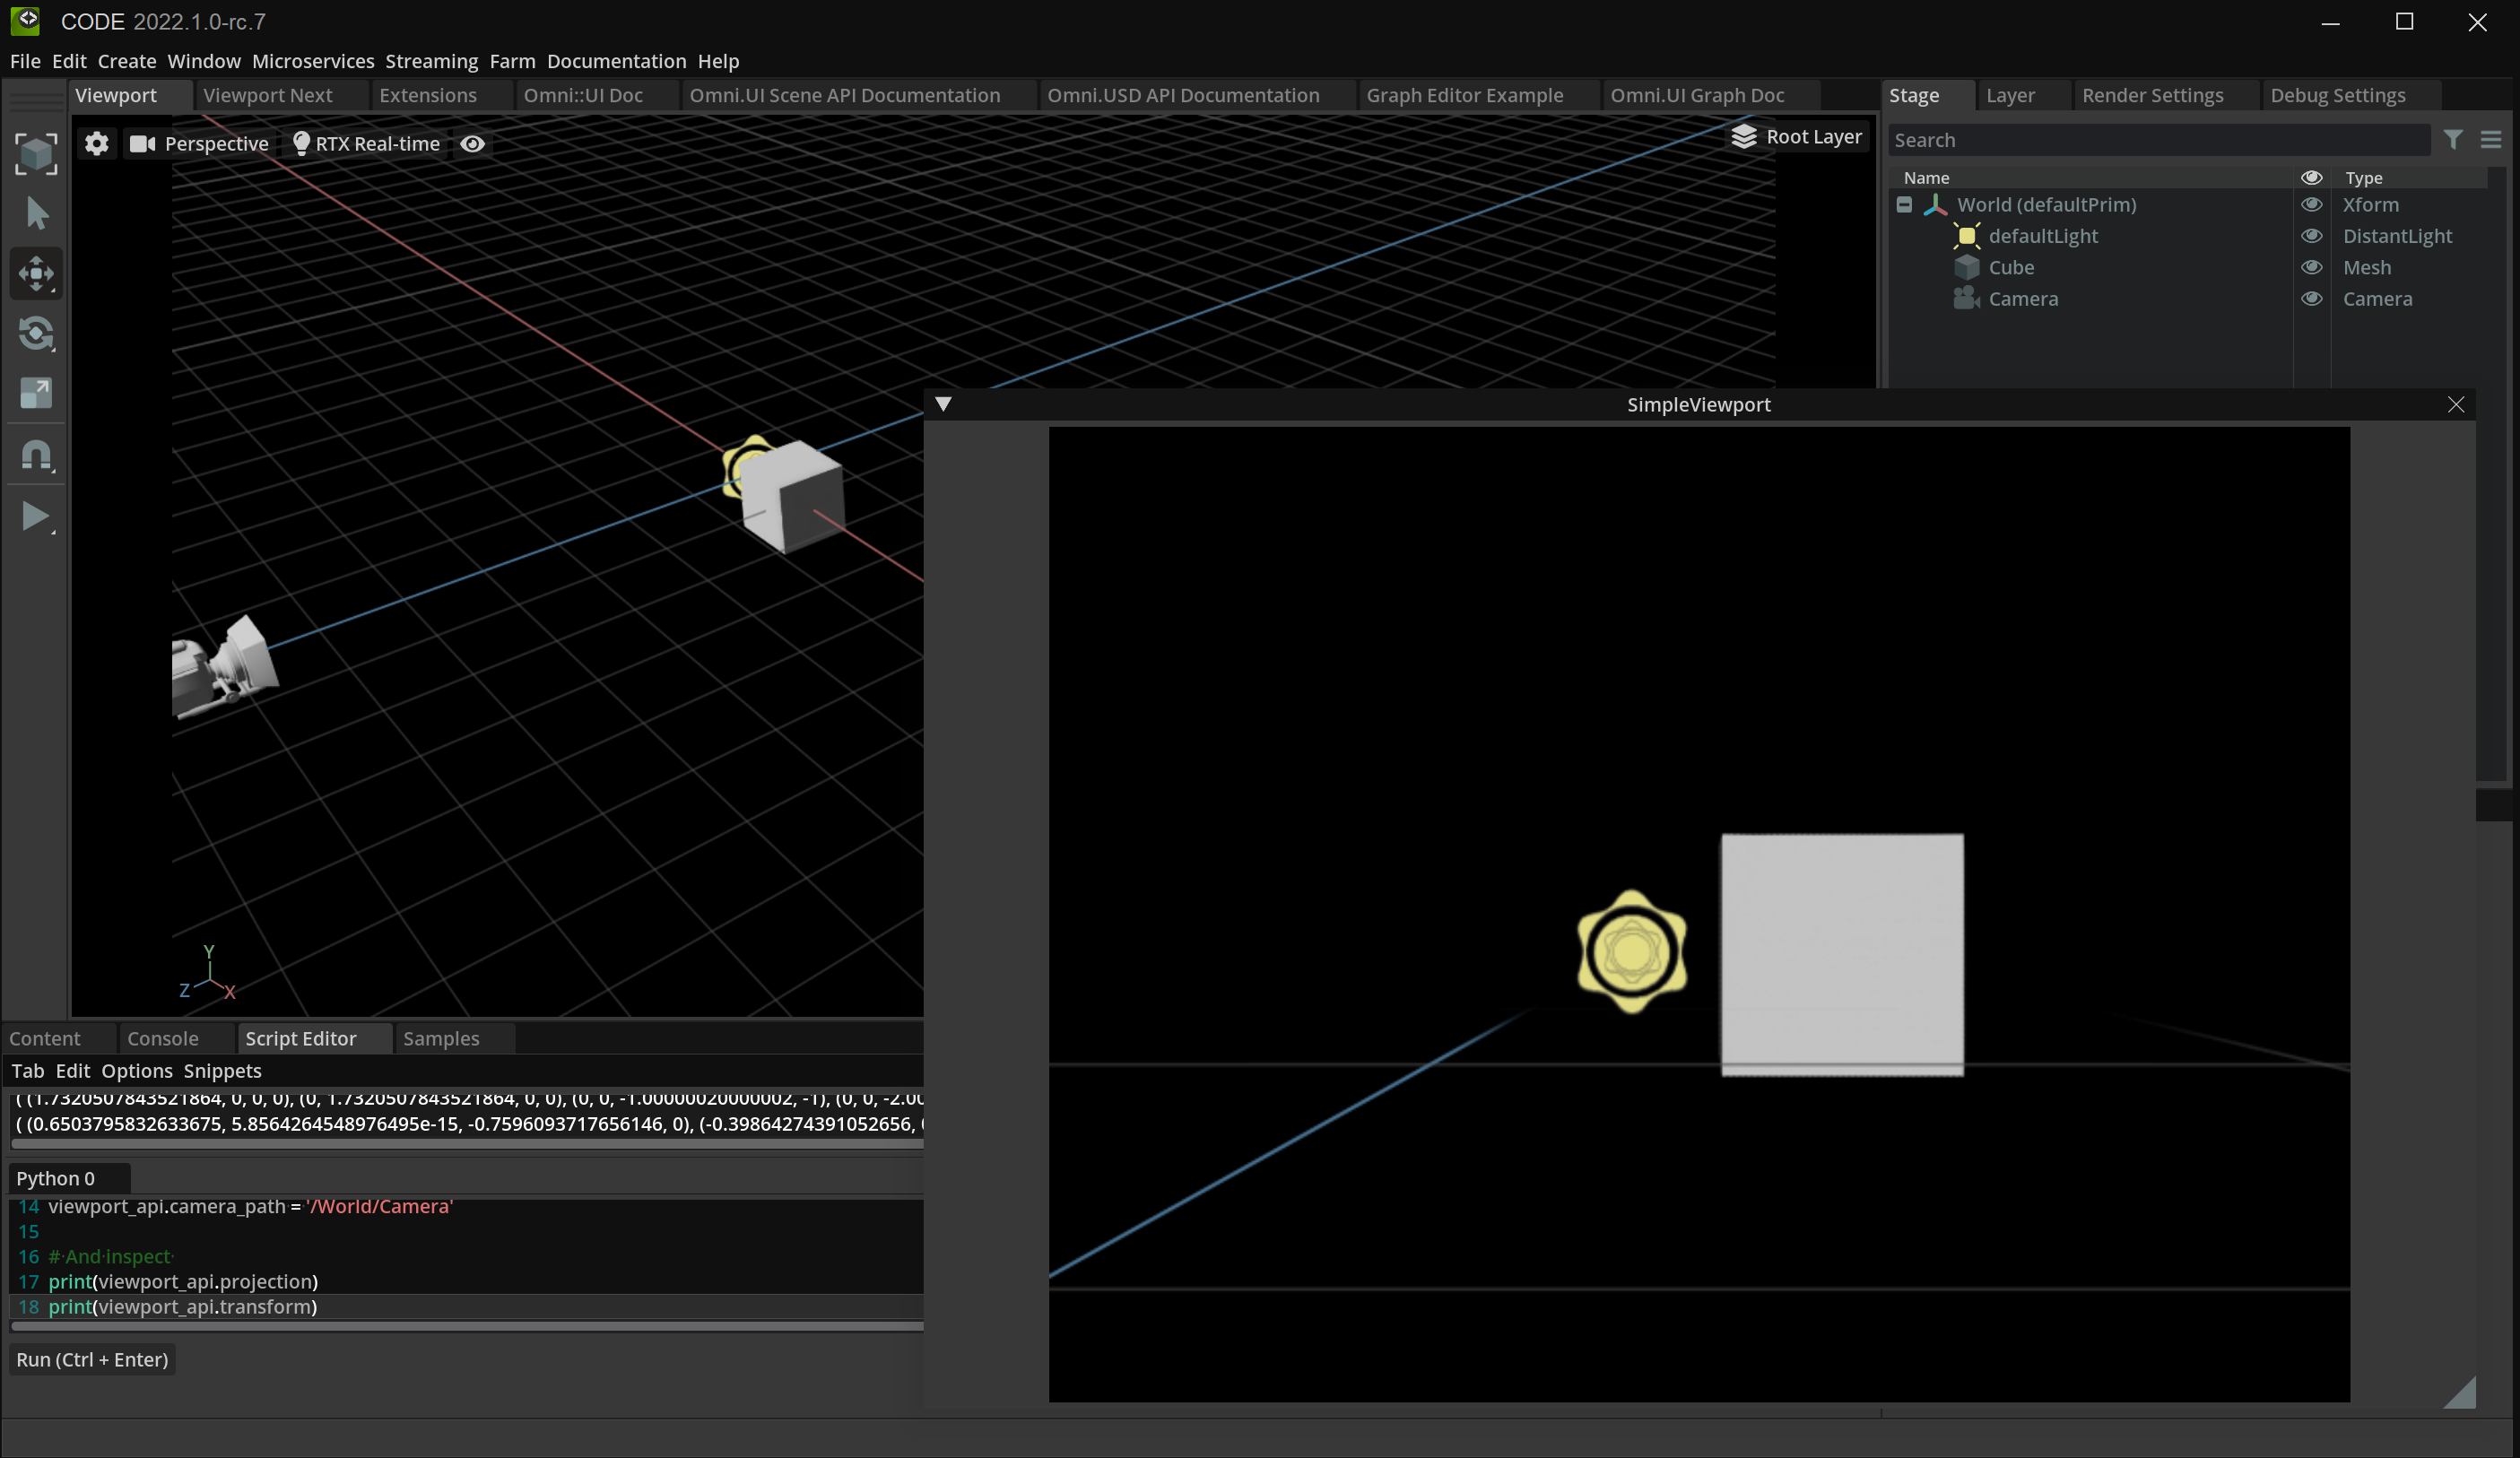Viewport: 2520px width, 1458px height.
Task: Collapse the World defaultPrim tree node
Action: point(1904,205)
